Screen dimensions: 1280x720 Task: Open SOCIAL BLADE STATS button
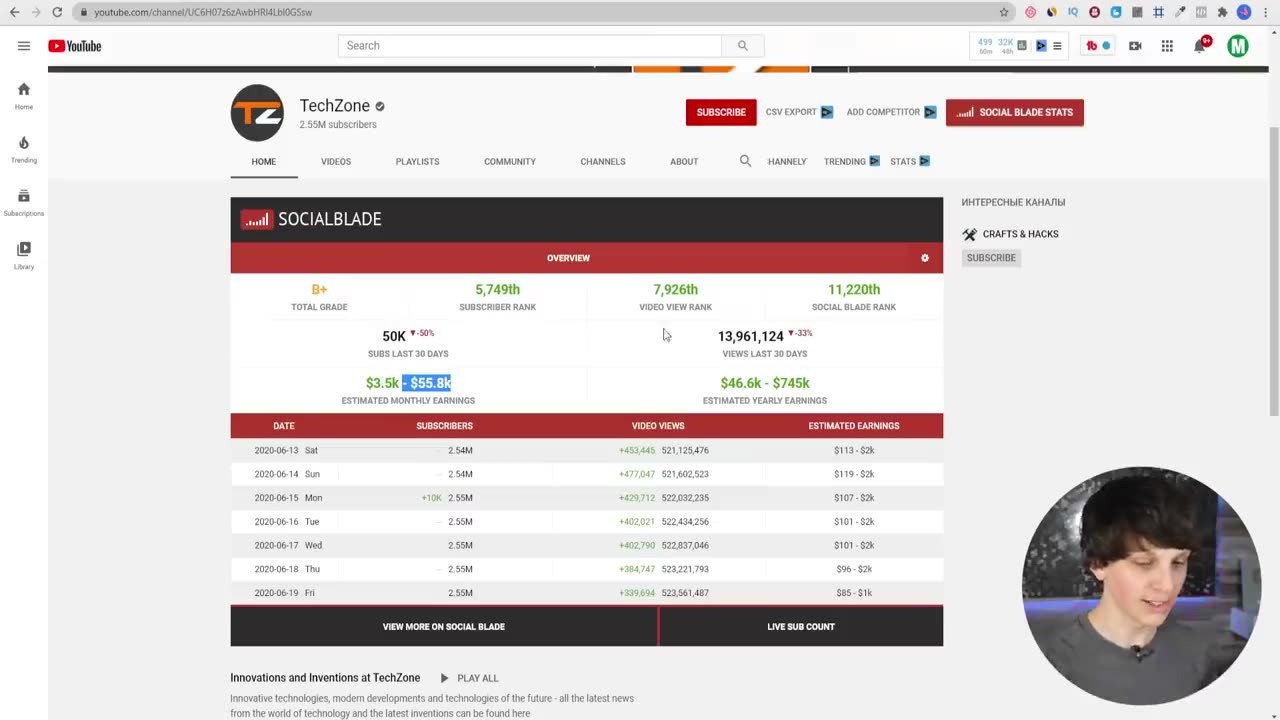(1015, 112)
